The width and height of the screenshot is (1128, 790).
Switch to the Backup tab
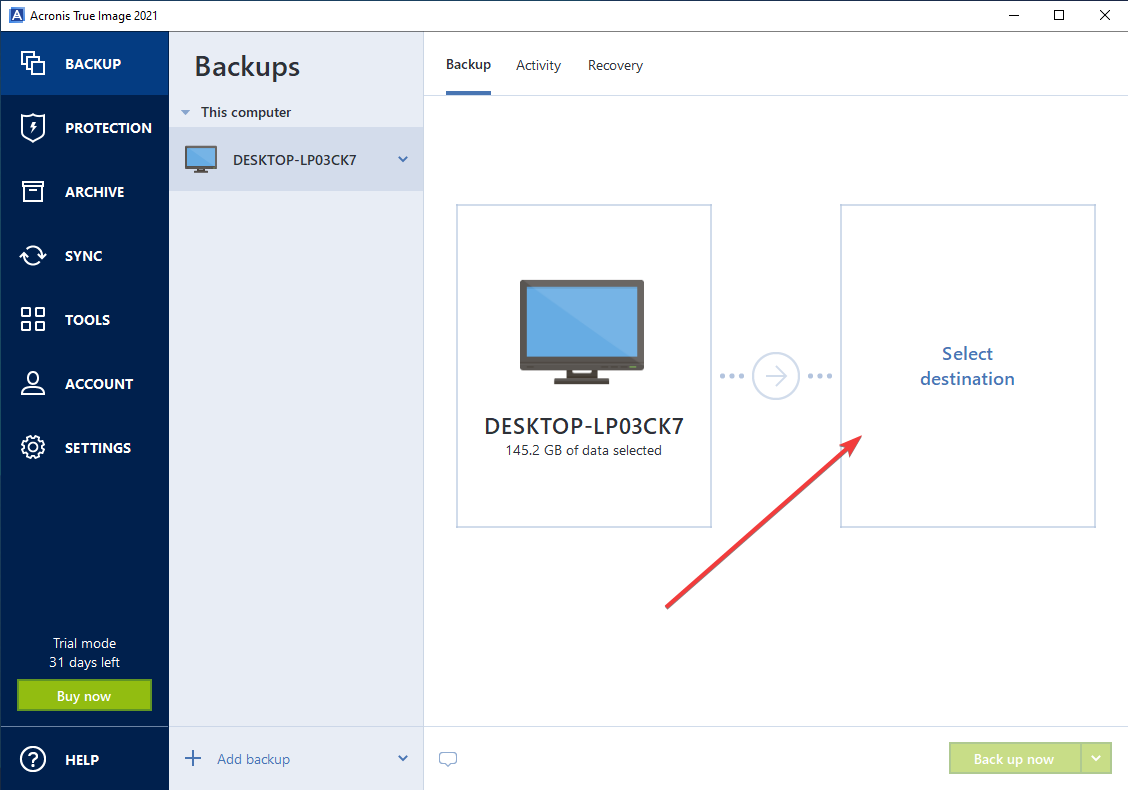pyautogui.click(x=468, y=65)
